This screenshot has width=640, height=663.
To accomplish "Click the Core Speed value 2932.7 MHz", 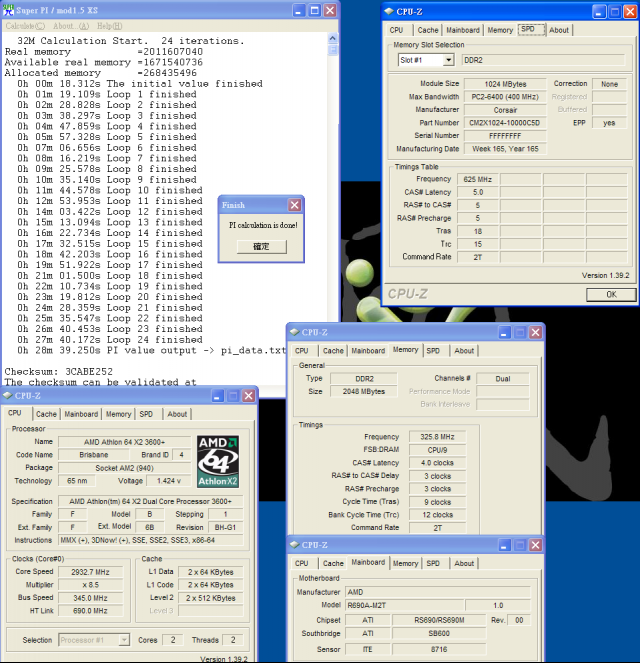I will tap(90, 572).
